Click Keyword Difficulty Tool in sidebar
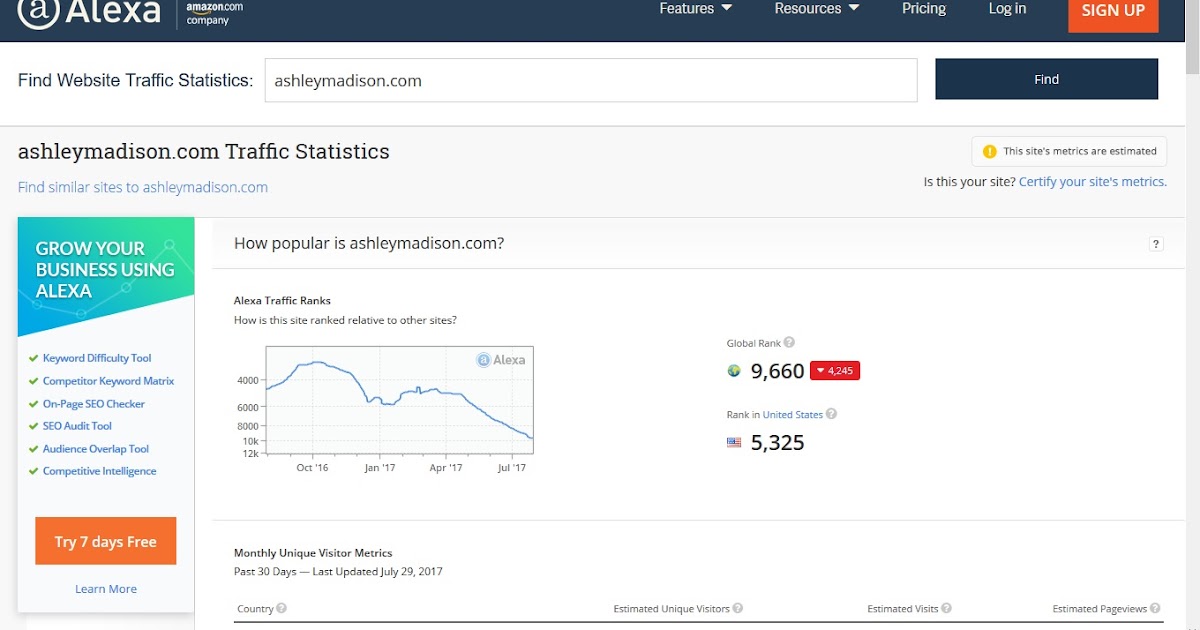 (x=97, y=358)
